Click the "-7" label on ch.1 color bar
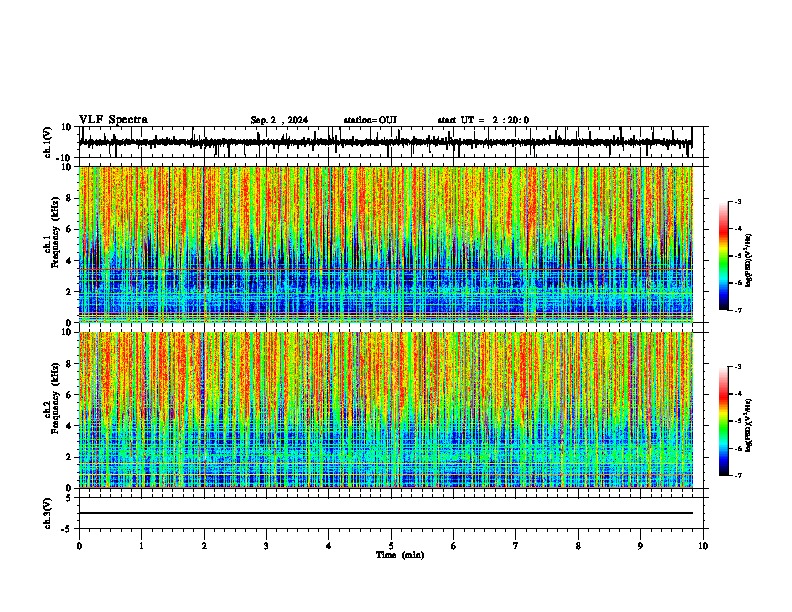The image size is (792, 612). click(737, 310)
